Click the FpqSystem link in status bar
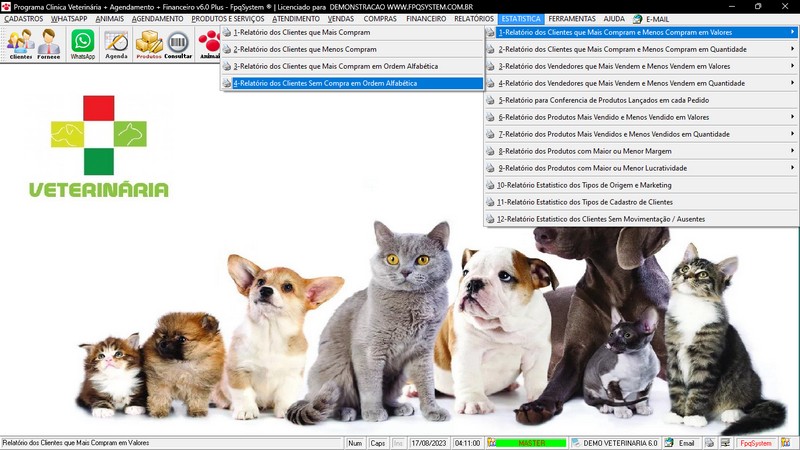Screen dimensions: 800x450 click(756, 443)
